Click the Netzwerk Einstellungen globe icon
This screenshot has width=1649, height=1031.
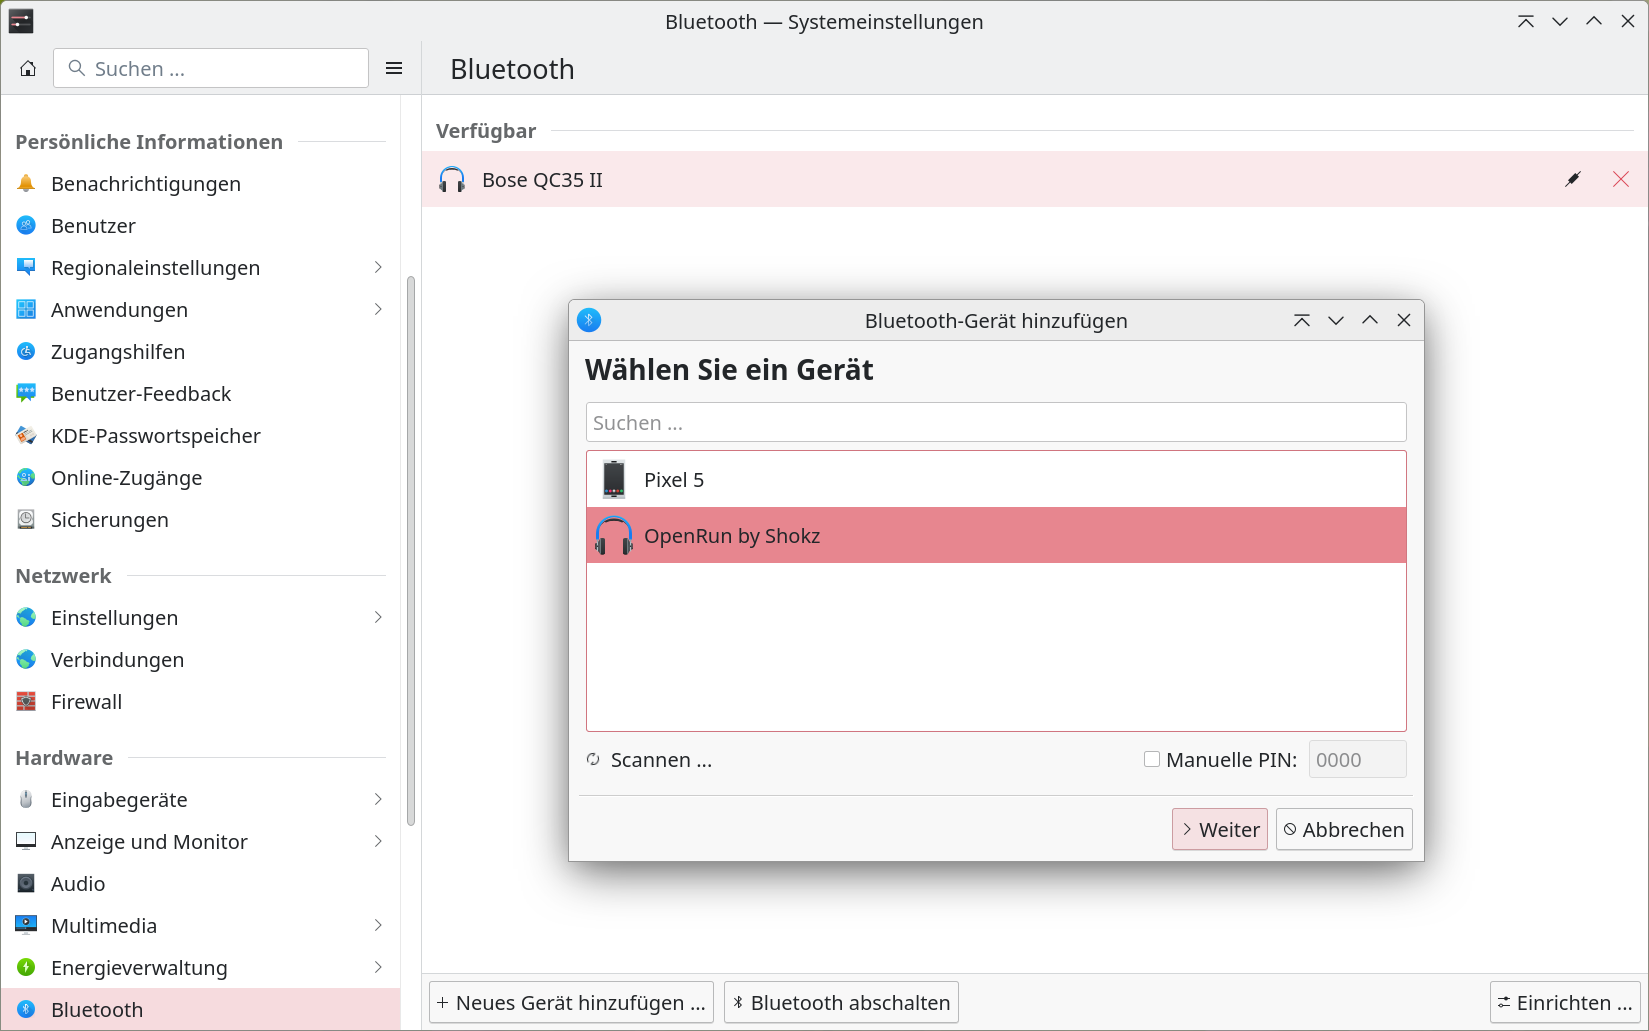27,618
